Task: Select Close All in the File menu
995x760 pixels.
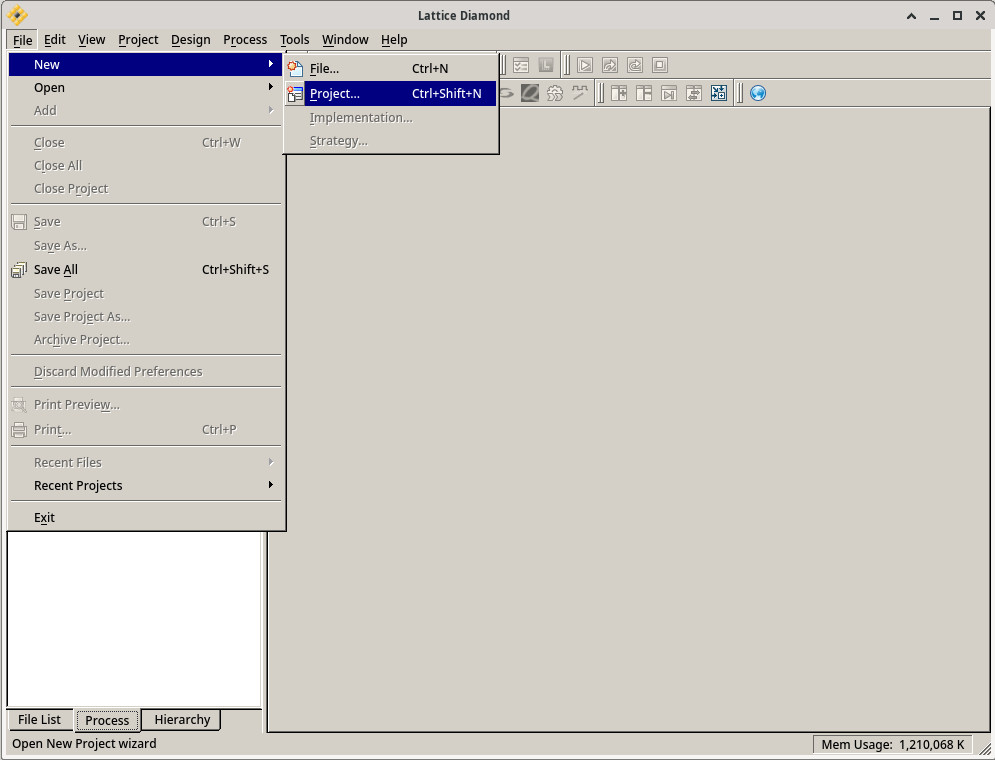Action: tap(145, 166)
